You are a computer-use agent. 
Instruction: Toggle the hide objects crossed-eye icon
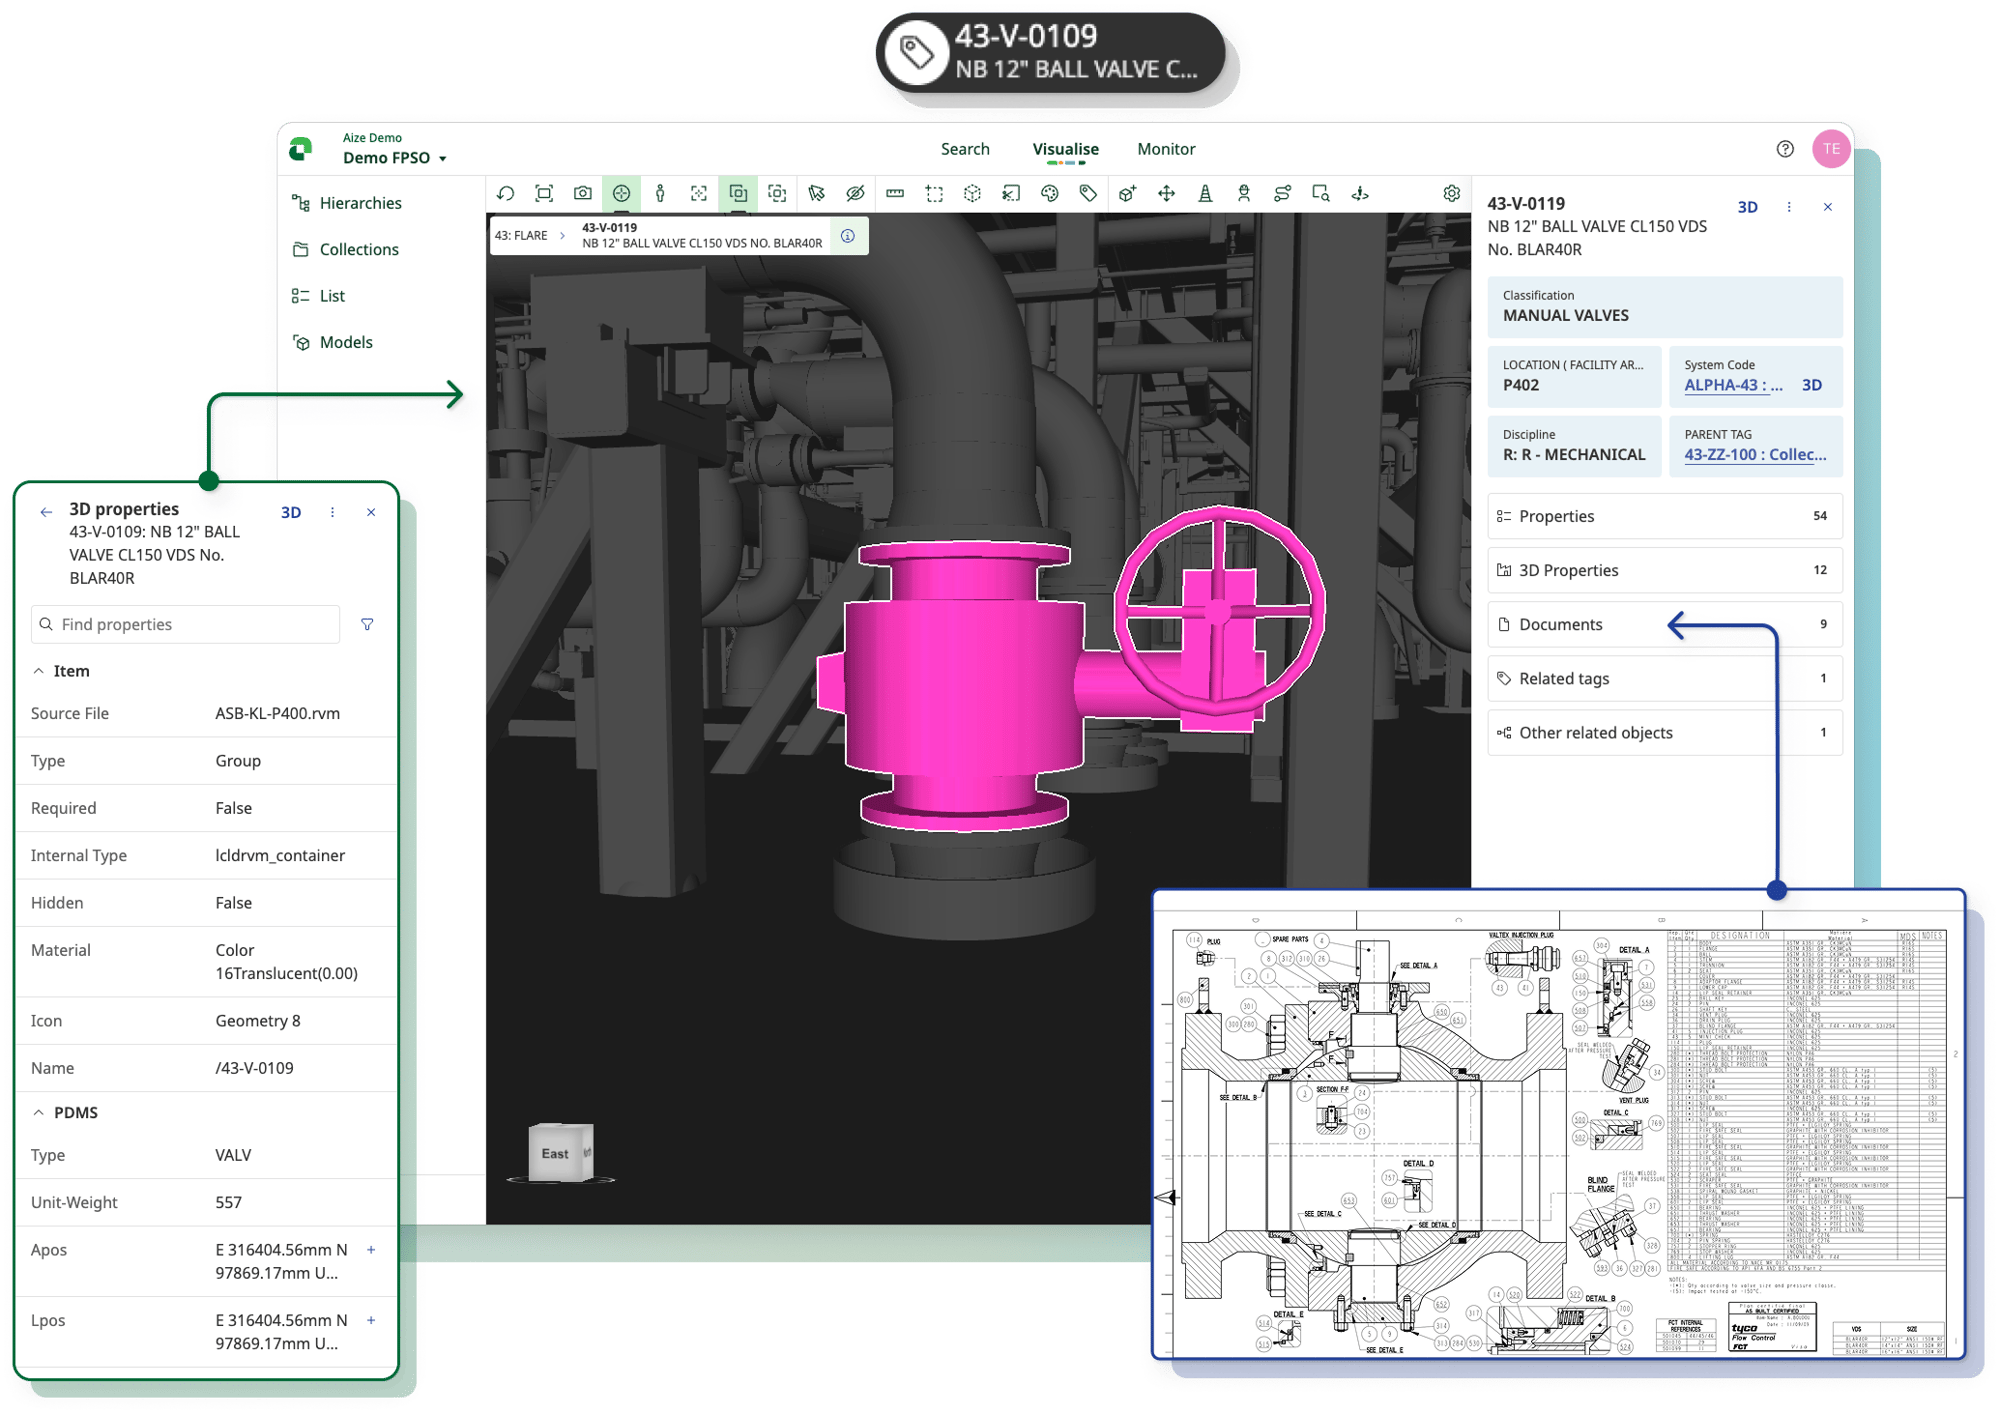(x=855, y=194)
